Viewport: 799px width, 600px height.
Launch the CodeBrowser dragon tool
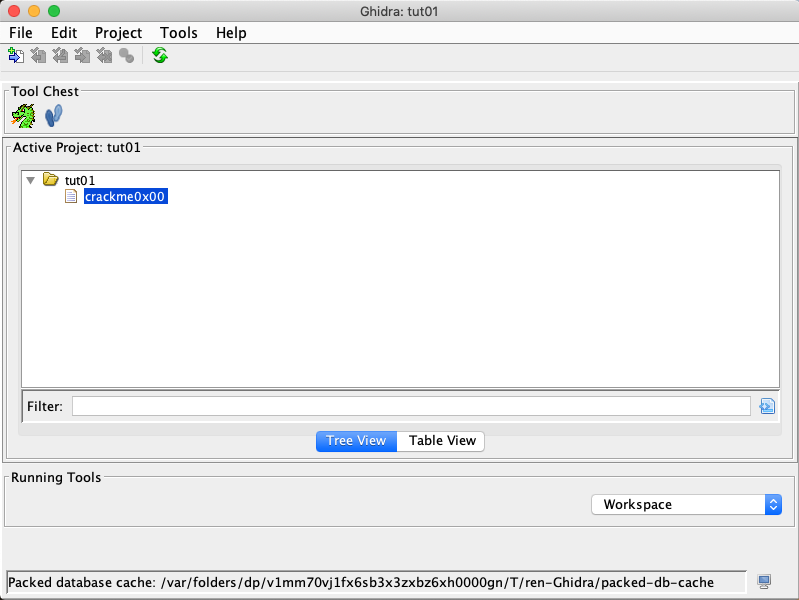[23, 117]
